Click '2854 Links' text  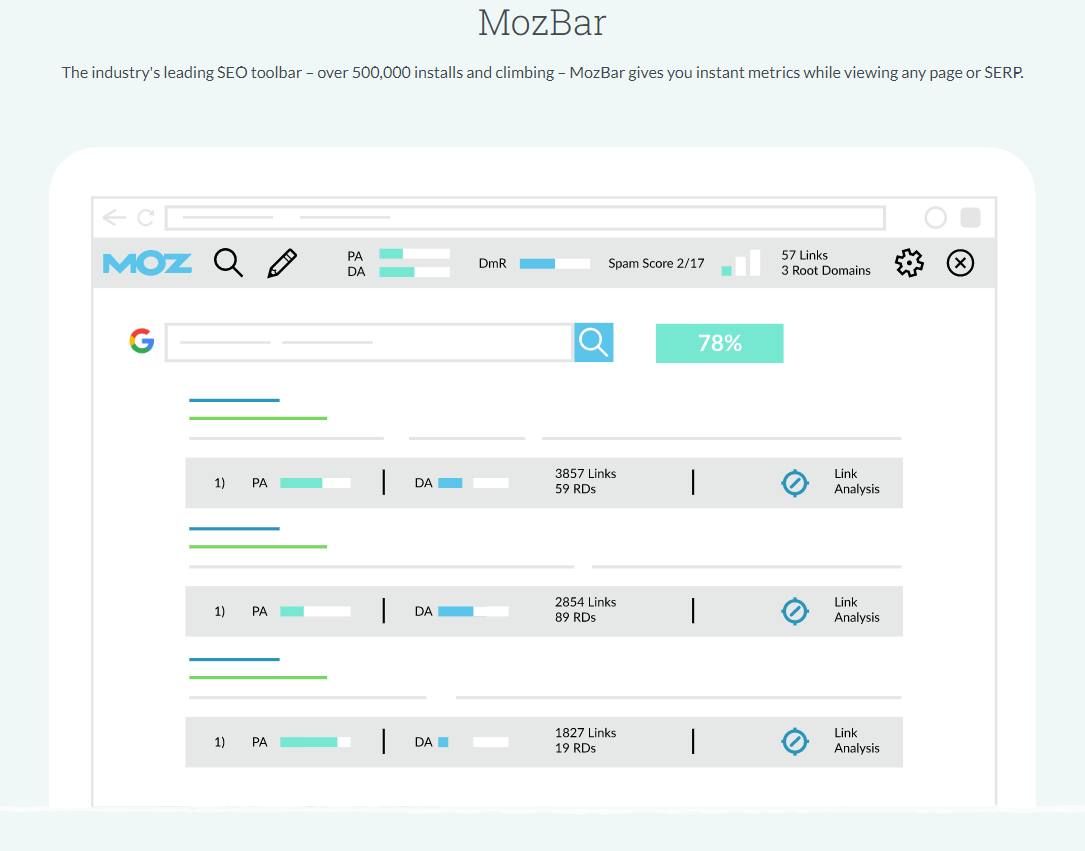(x=585, y=603)
